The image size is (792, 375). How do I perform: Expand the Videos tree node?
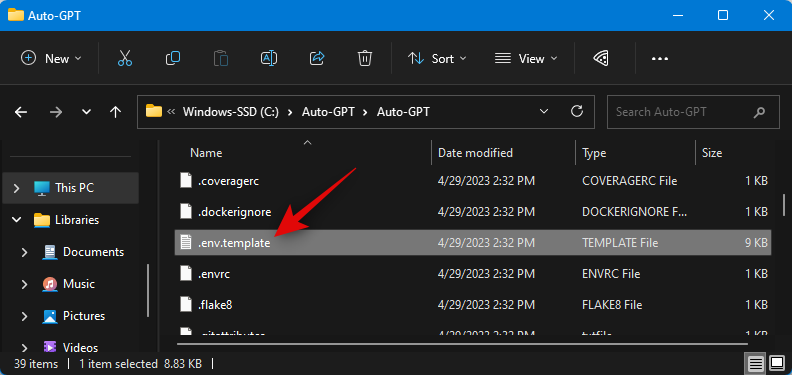click(x=24, y=348)
